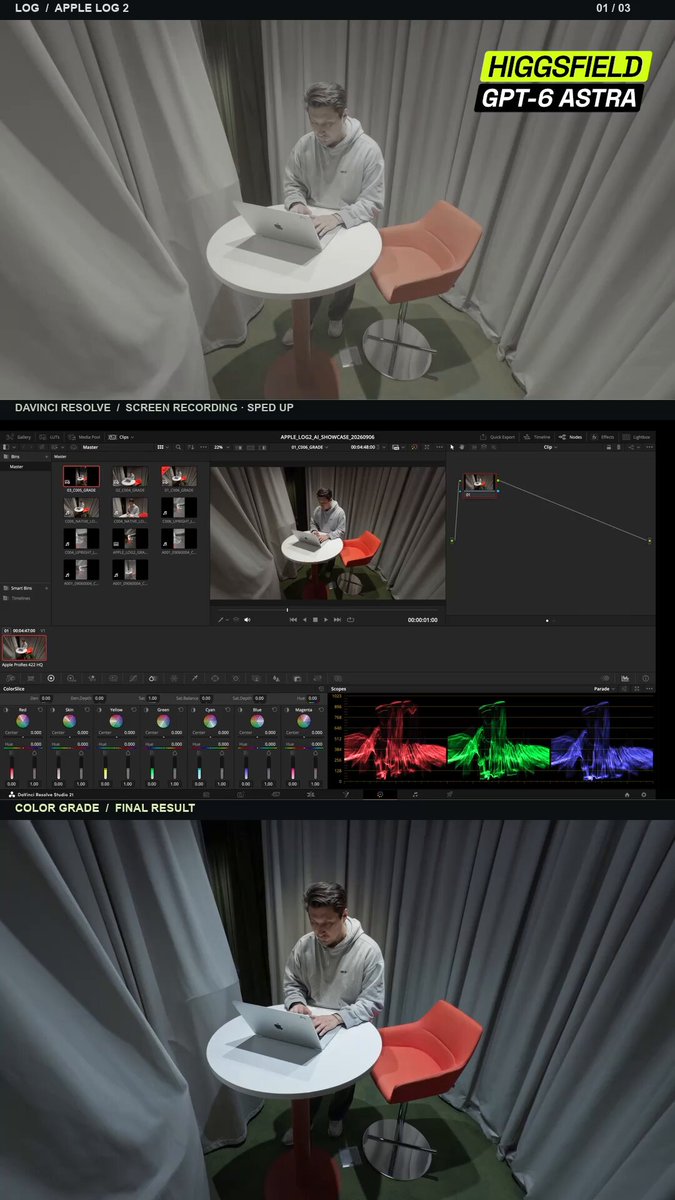Select the 03_C005_GRADE clip thumbnail
This screenshot has height=1200, width=675.
pos(81,476)
